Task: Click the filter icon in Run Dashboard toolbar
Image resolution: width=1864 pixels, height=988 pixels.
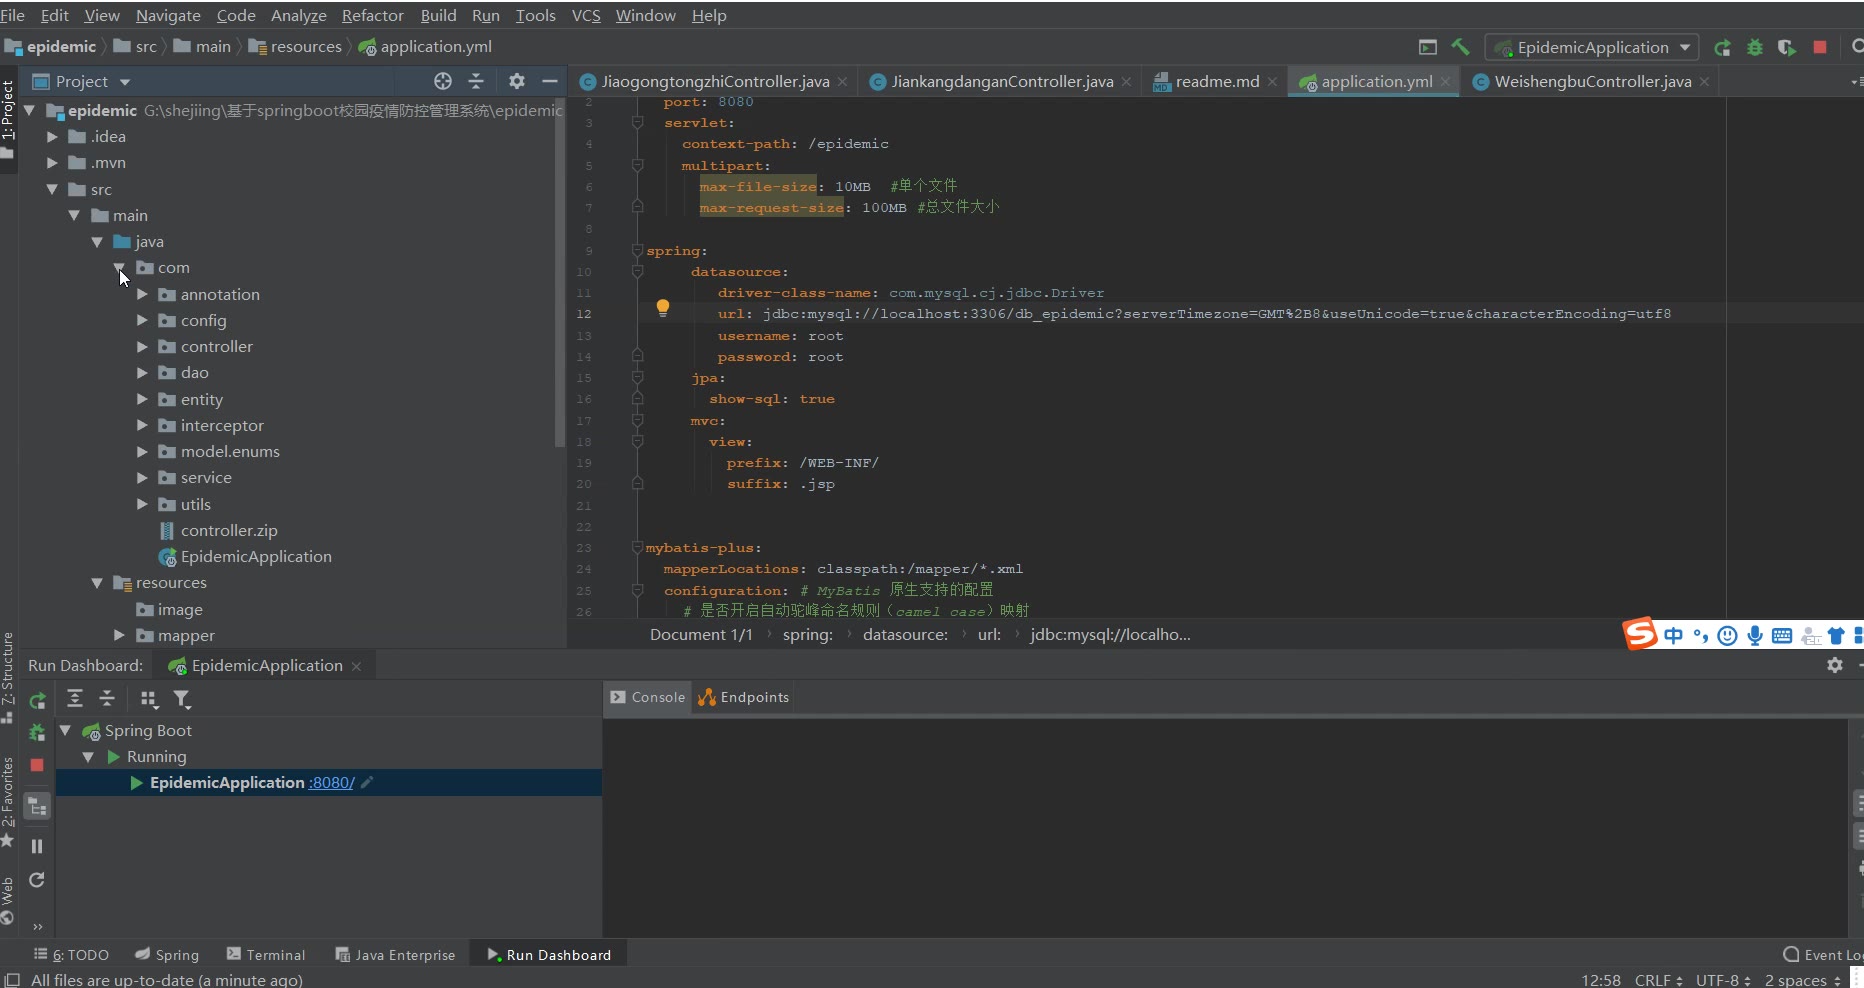Action: (x=181, y=699)
